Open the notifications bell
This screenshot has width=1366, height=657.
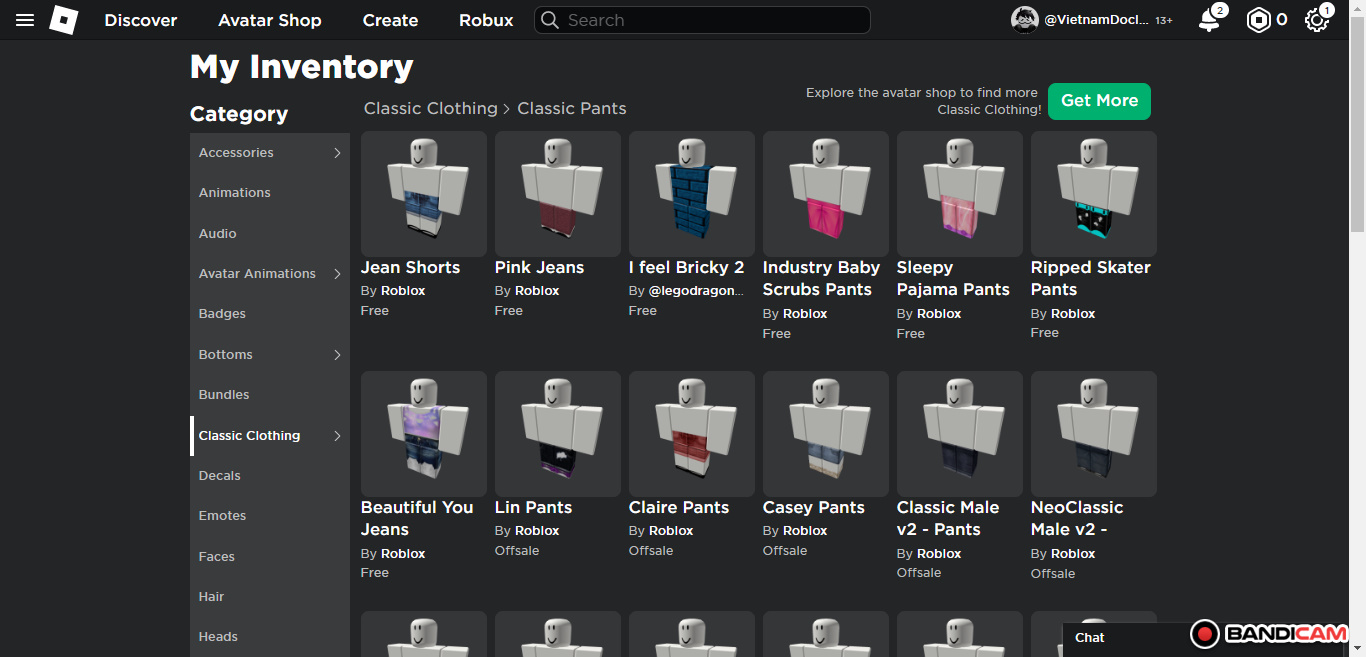coord(1209,20)
